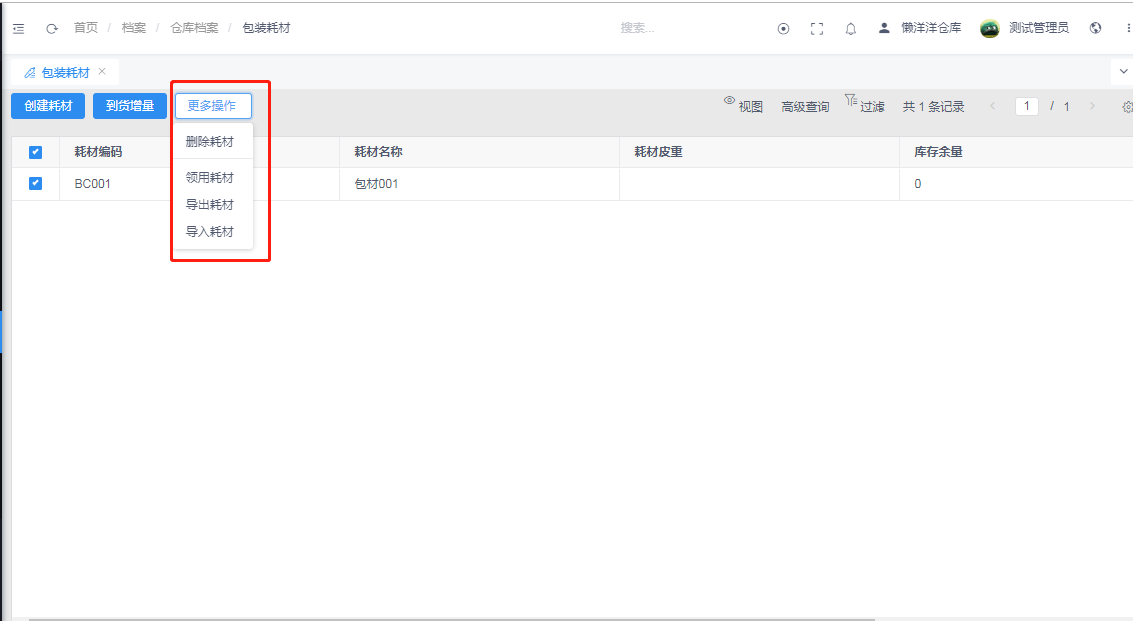Open the 更多操作 dropdown
Image resolution: width=1133 pixels, height=621 pixels.
click(x=213, y=106)
